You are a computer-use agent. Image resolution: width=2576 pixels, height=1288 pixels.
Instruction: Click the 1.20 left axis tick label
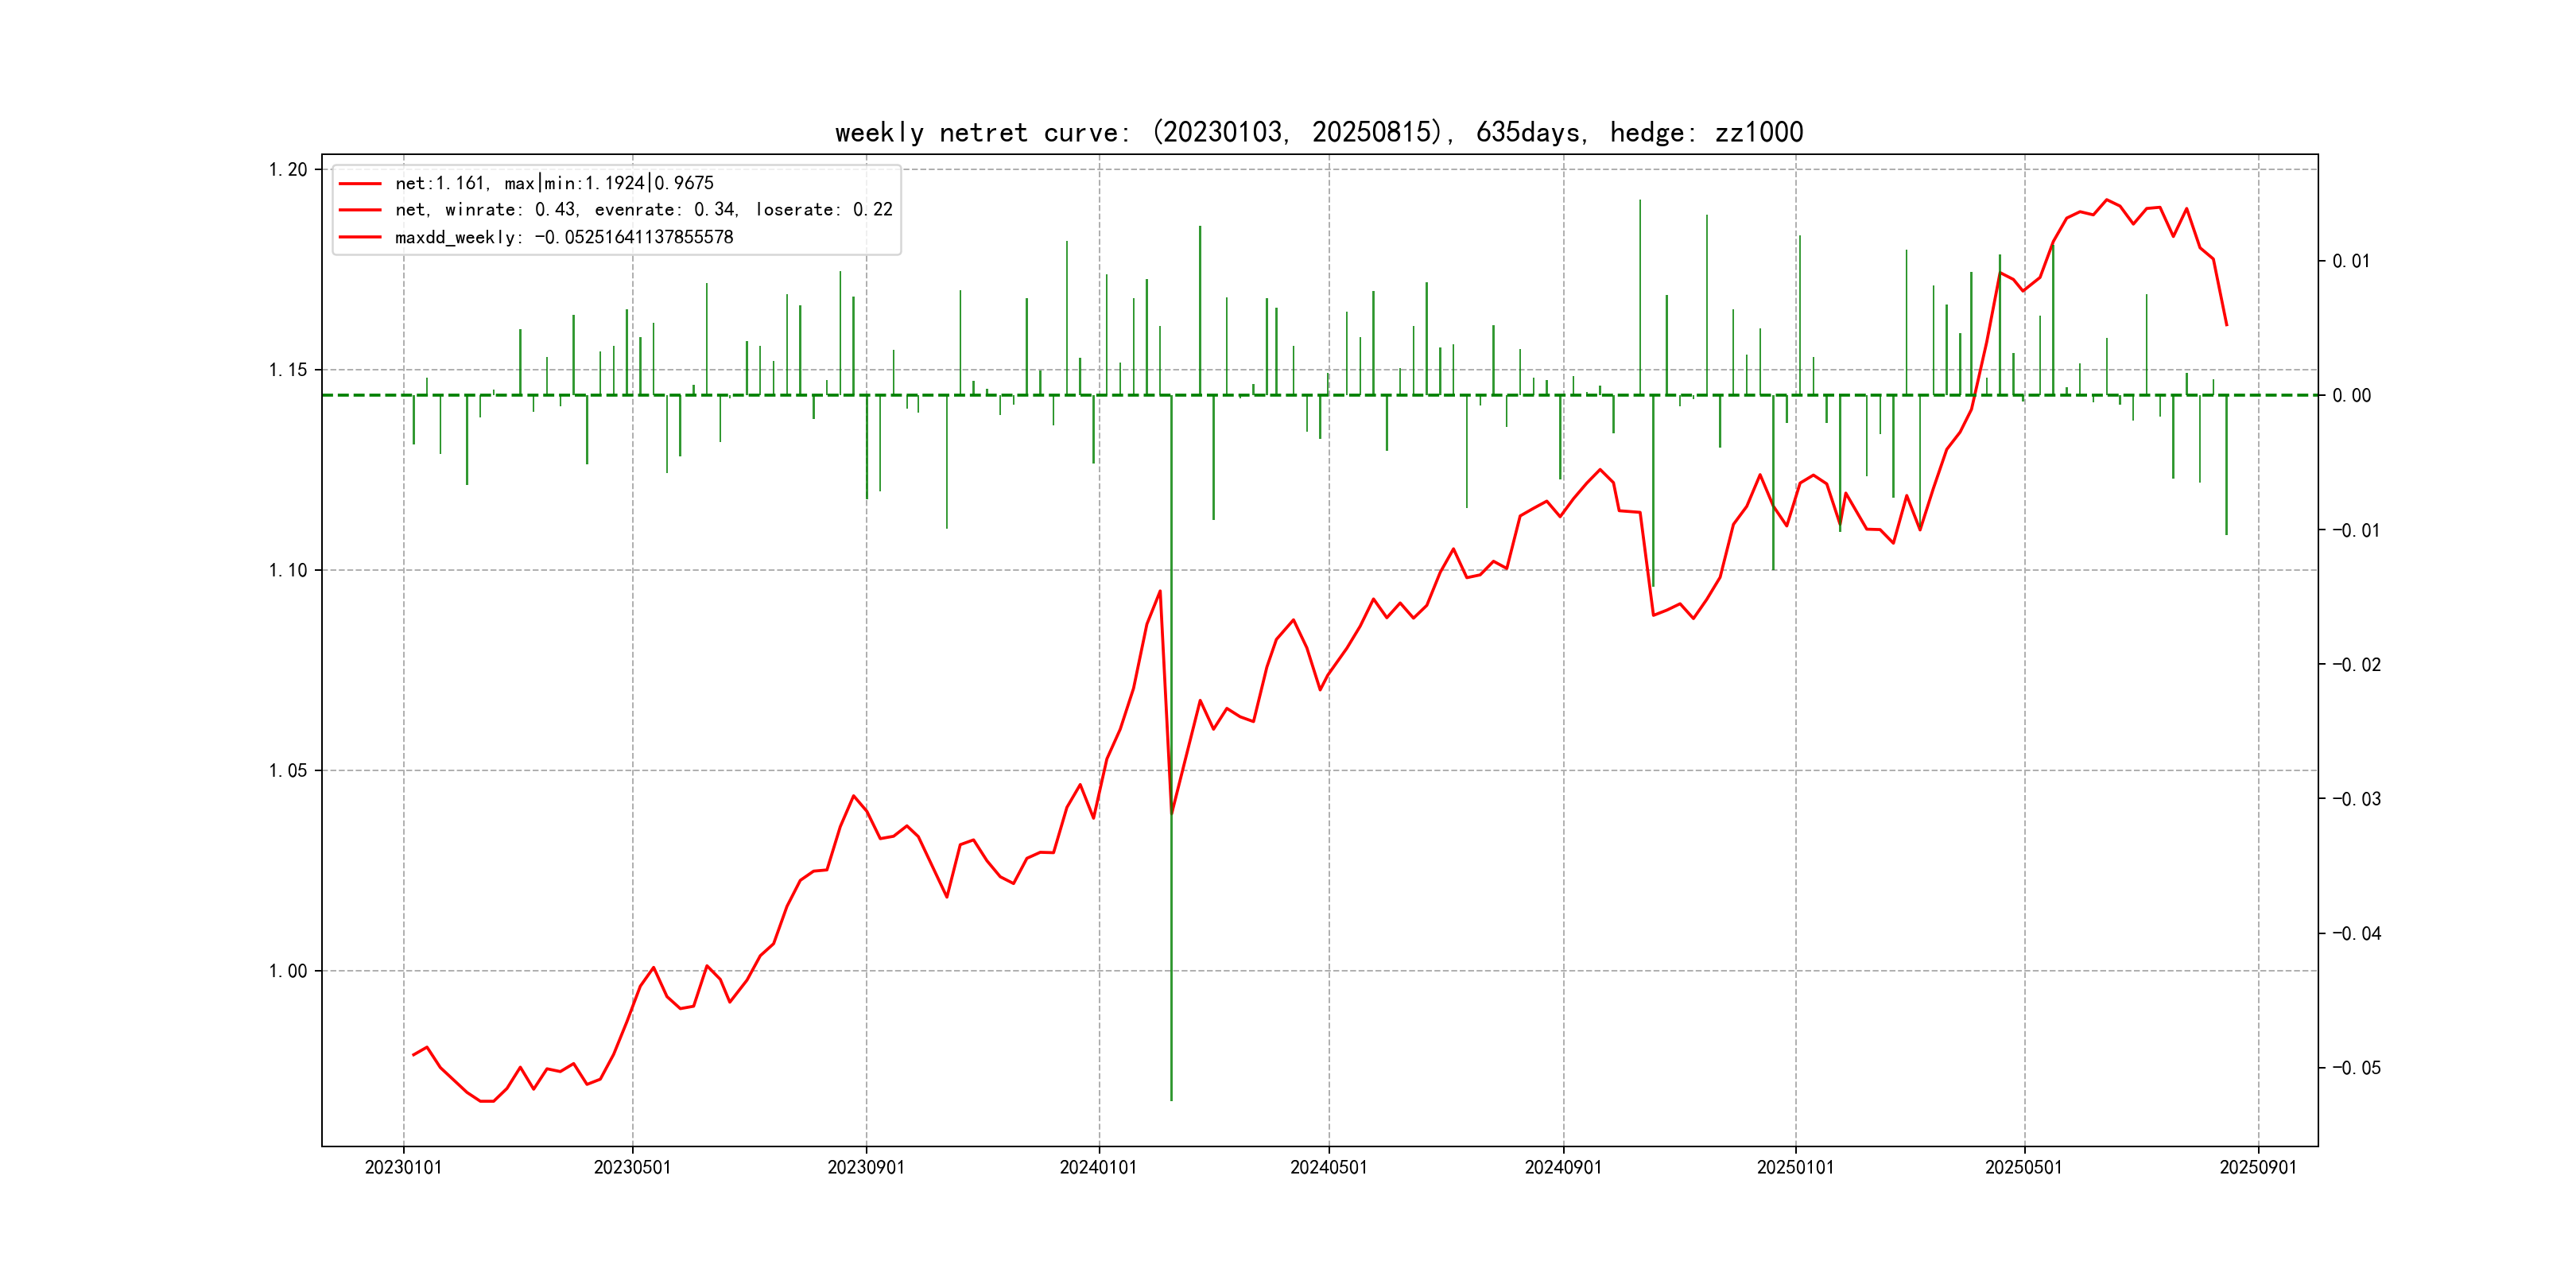288,169
